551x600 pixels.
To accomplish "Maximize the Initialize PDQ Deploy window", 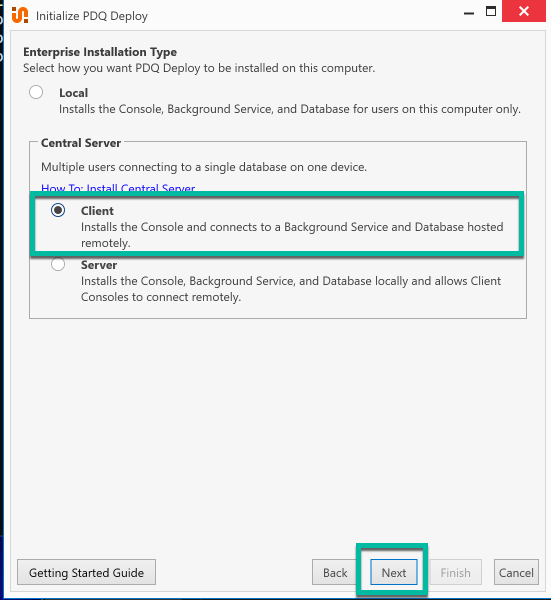I will click(x=491, y=11).
